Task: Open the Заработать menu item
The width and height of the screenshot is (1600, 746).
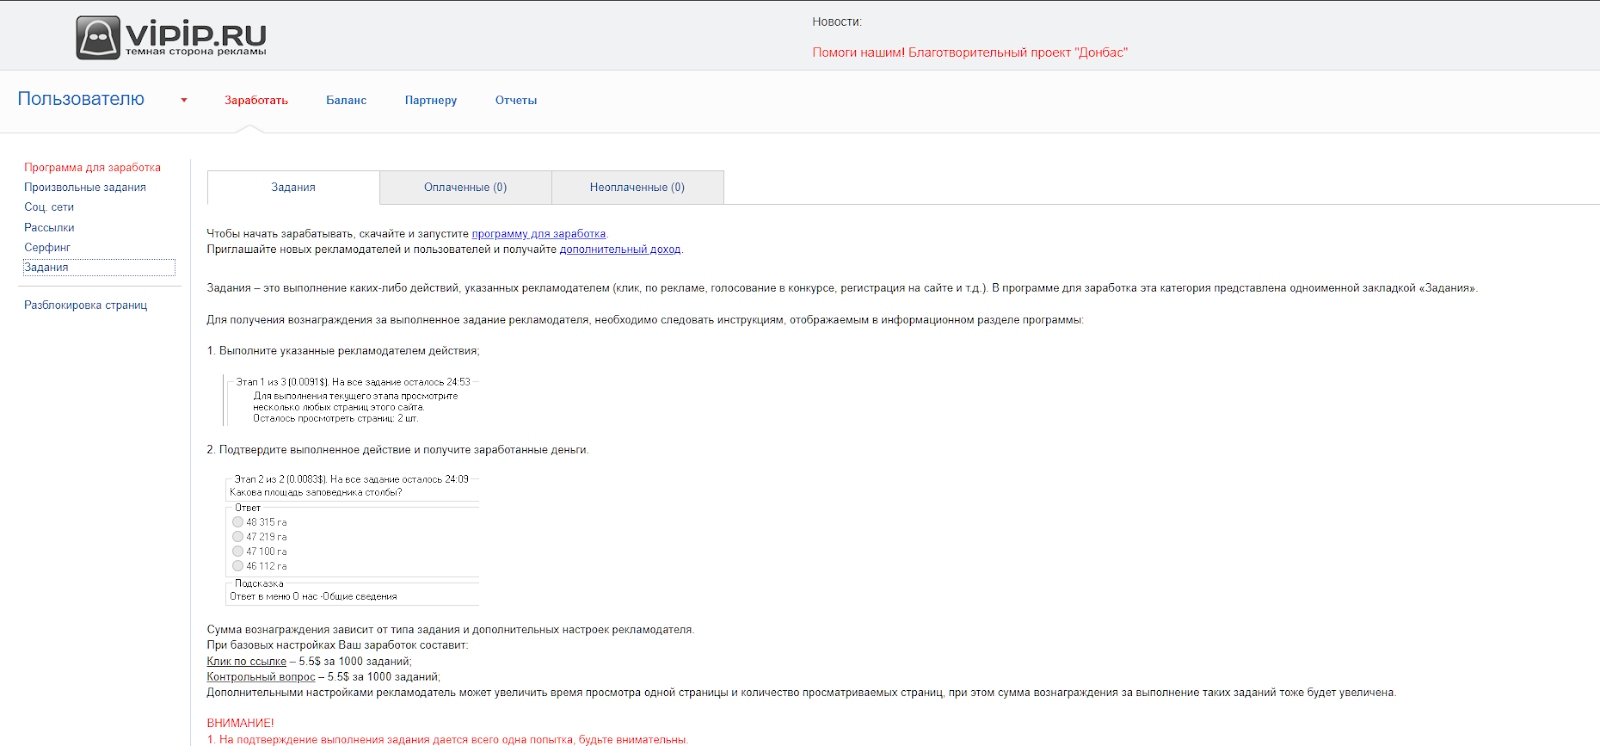Action: tap(256, 100)
